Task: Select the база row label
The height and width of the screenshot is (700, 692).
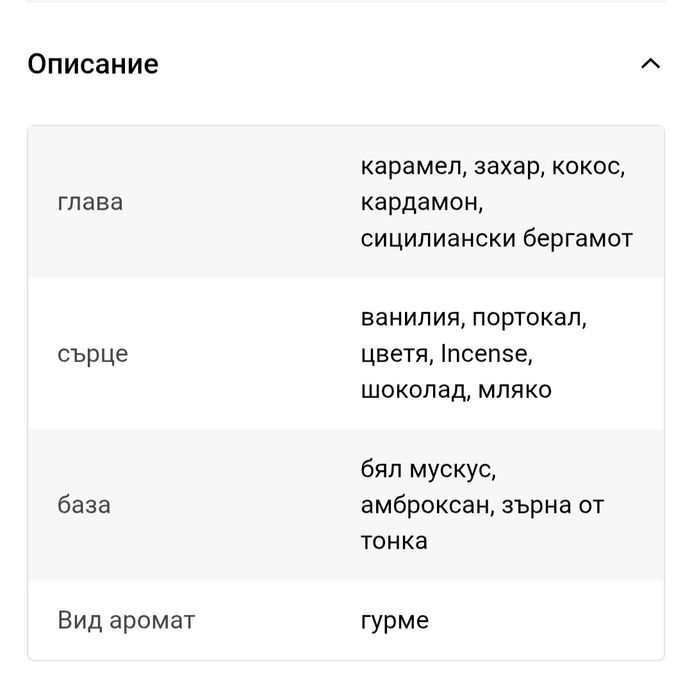Action: point(84,505)
